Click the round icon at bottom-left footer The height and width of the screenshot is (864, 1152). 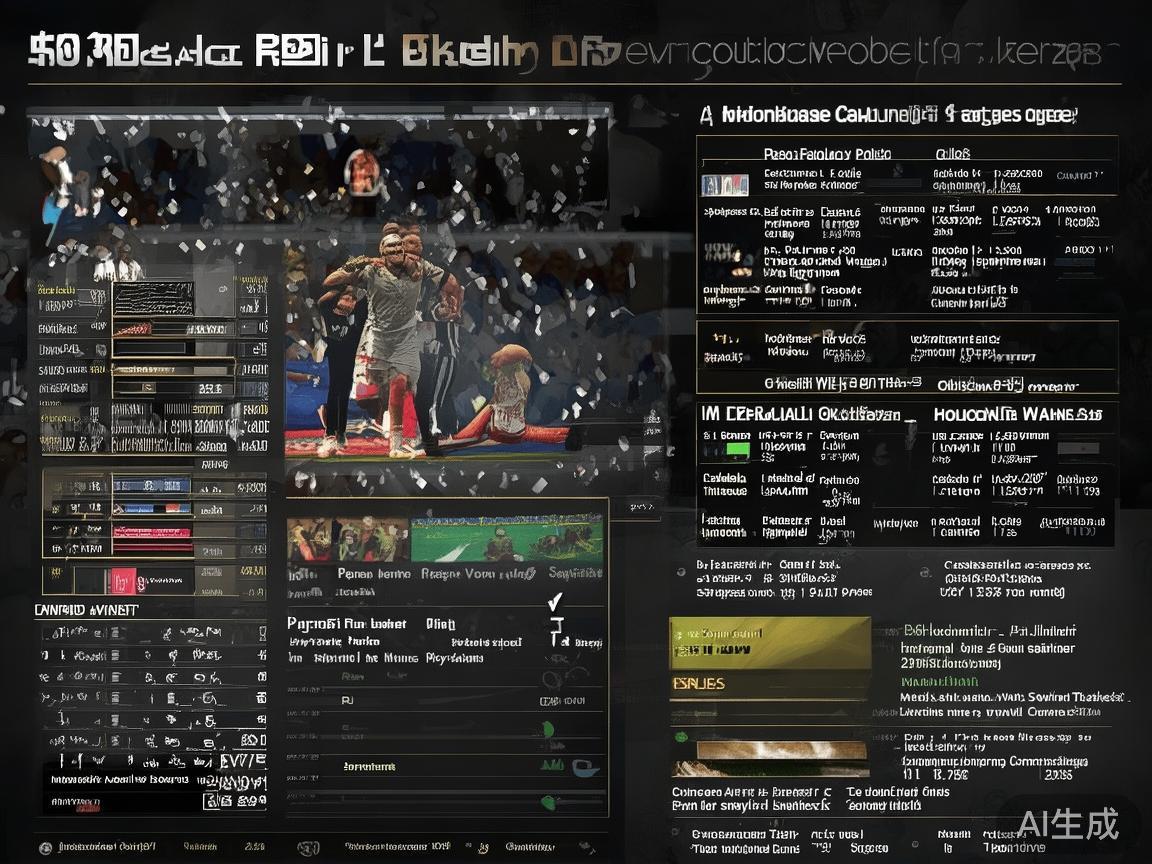pos(44,847)
